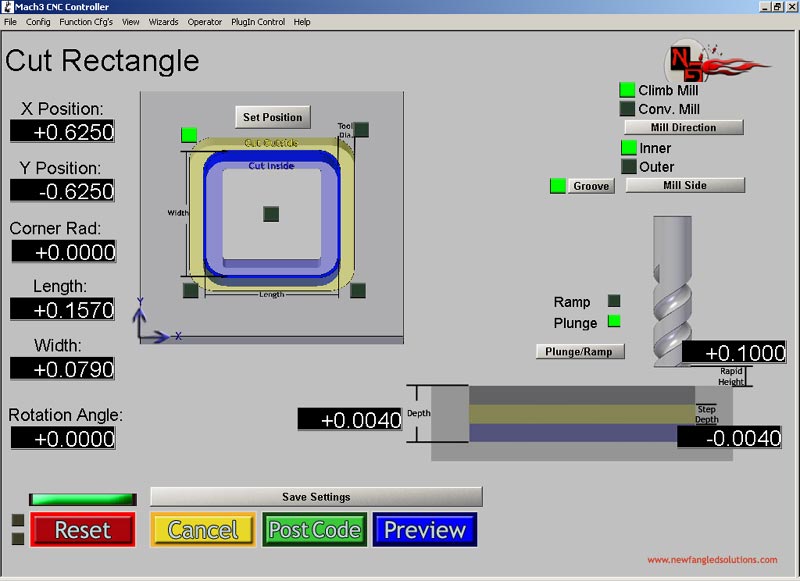Open the Wizards menu
The image size is (800, 581).
[x=163, y=22]
